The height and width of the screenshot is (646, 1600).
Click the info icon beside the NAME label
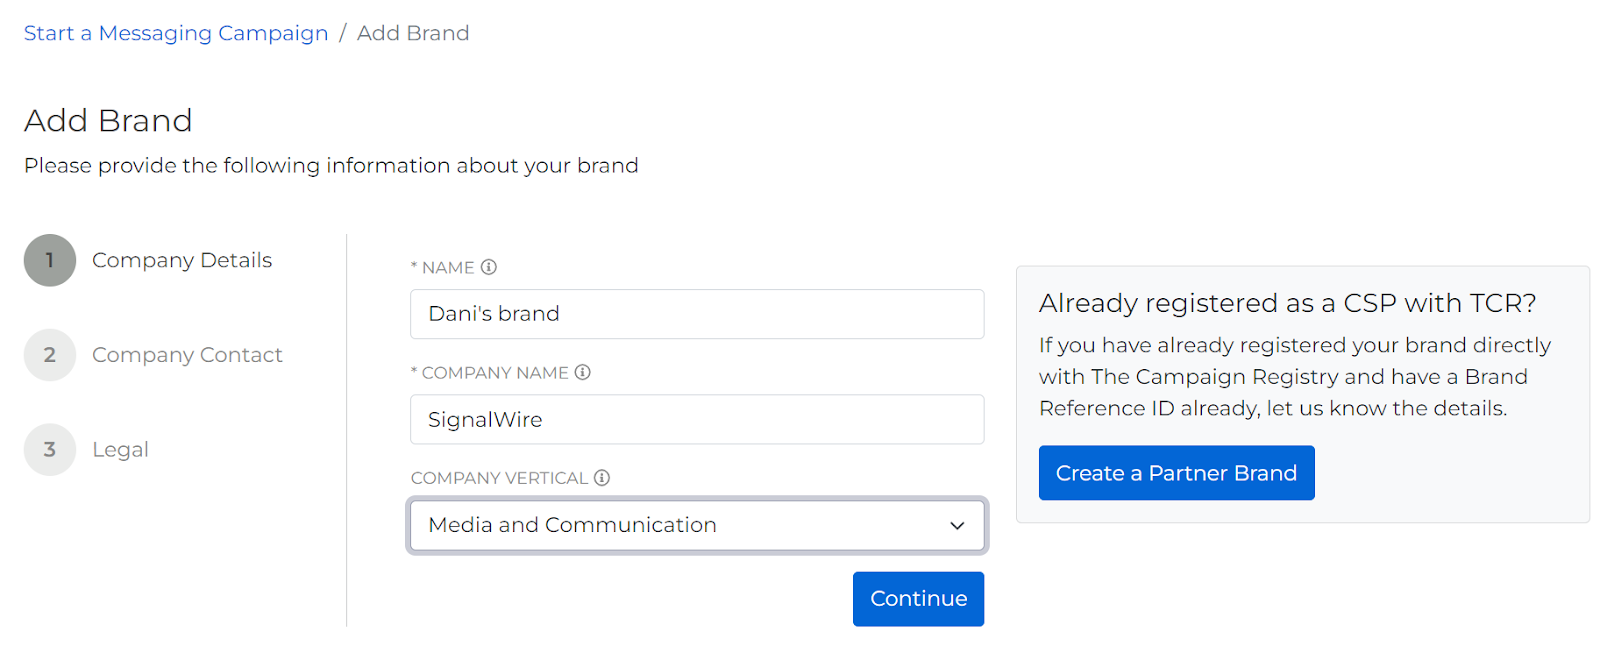pyautogui.click(x=489, y=267)
